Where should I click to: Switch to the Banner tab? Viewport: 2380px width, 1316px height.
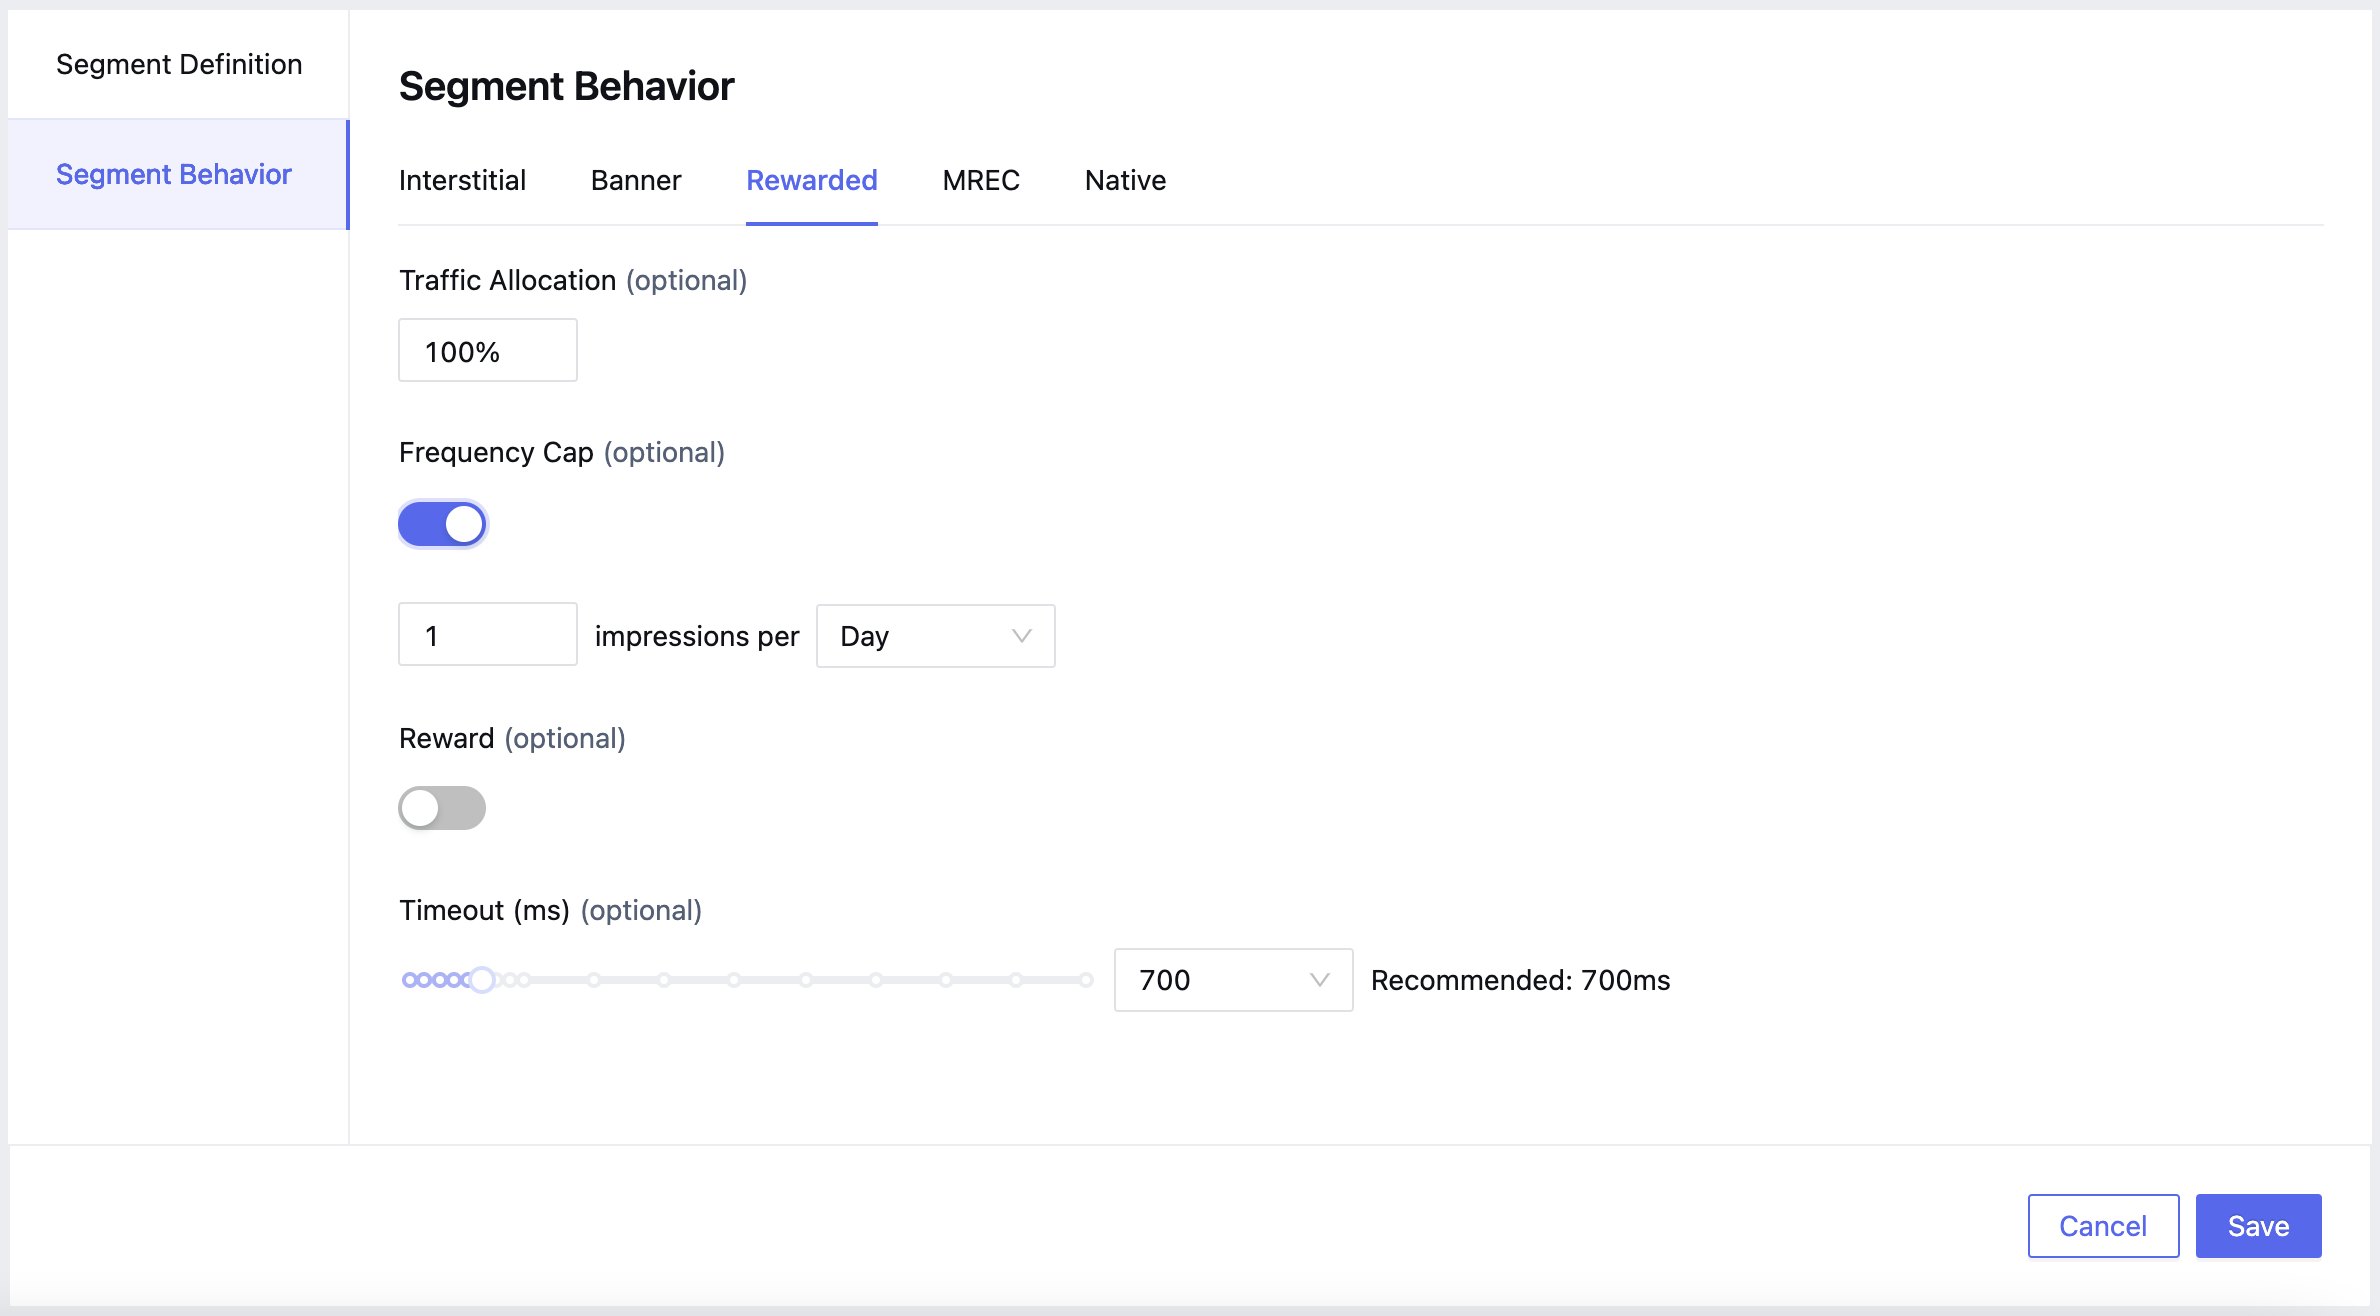636,180
